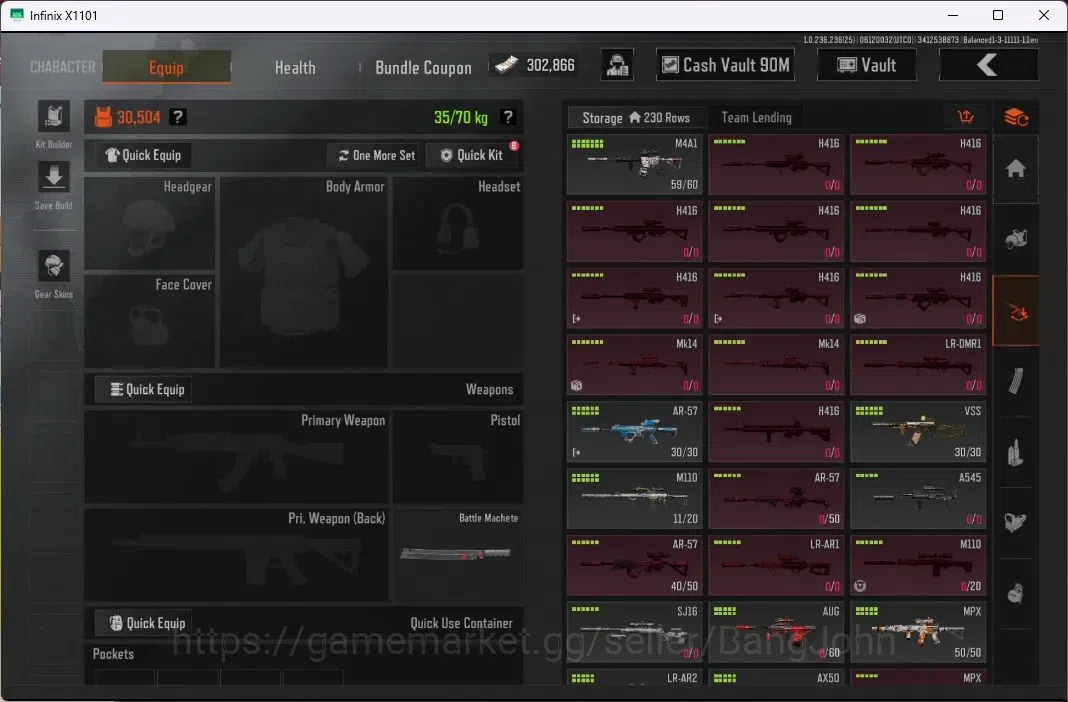Select the helmet gear category icon
This screenshot has height=702, width=1068.
1016,239
